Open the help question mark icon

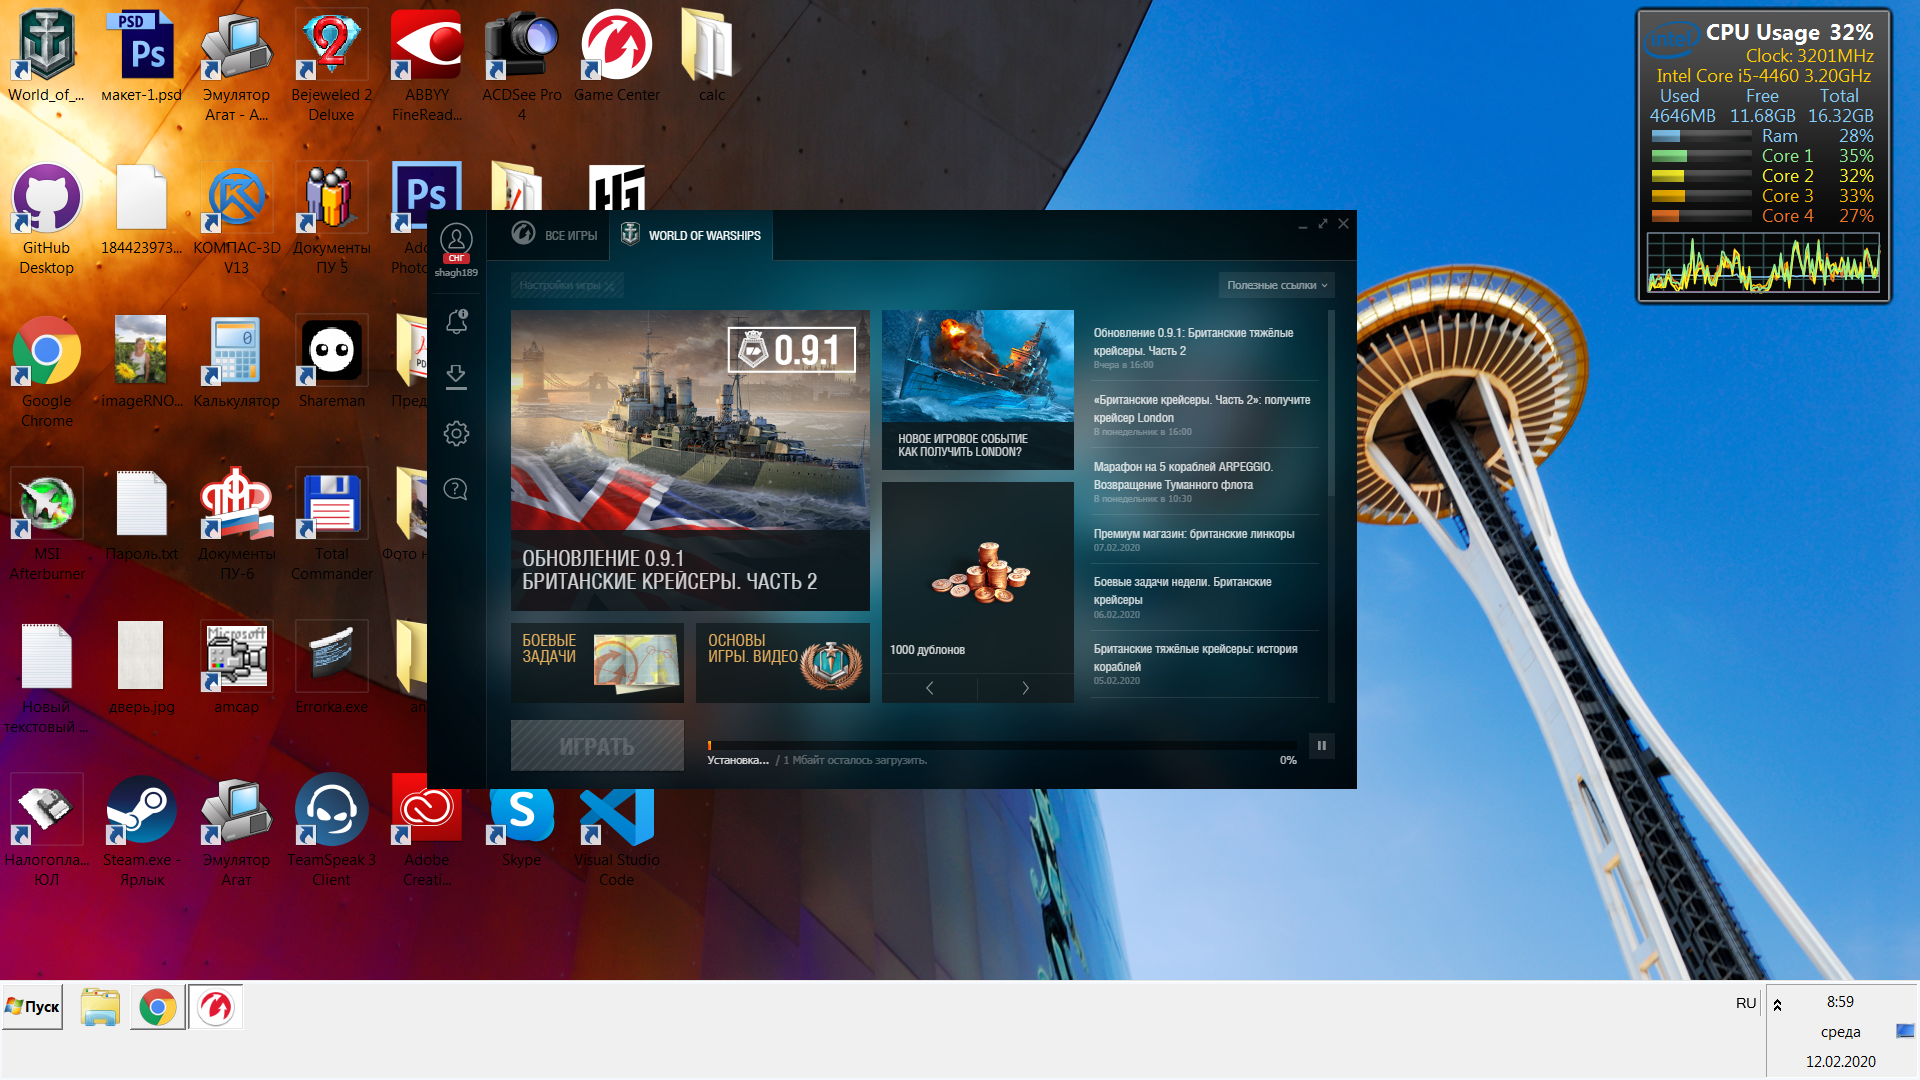pyautogui.click(x=456, y=489)
